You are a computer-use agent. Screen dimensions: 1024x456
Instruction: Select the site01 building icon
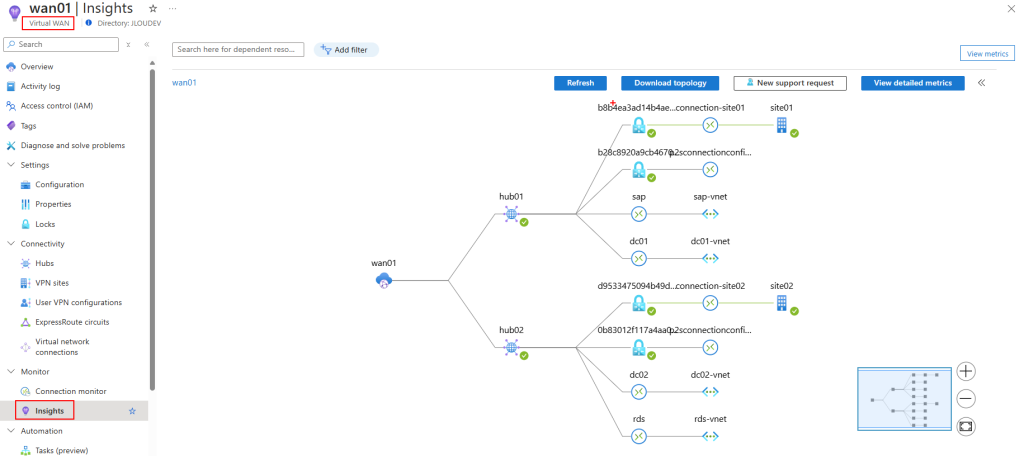click(782, 125)
